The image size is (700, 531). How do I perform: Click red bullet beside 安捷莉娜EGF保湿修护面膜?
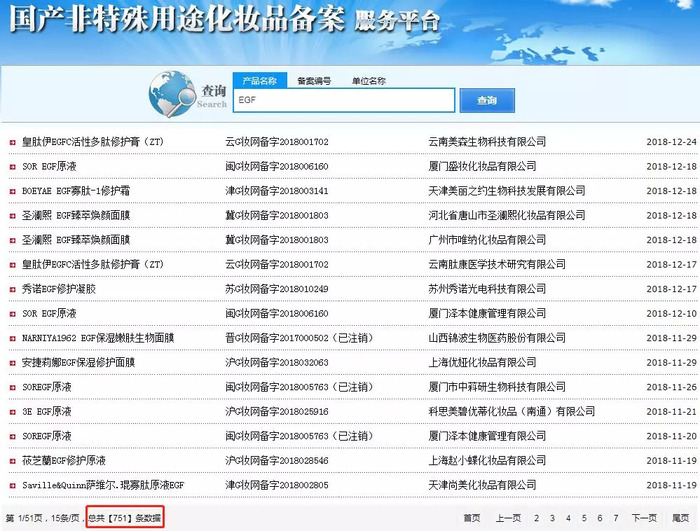click(x=12, y=364)
